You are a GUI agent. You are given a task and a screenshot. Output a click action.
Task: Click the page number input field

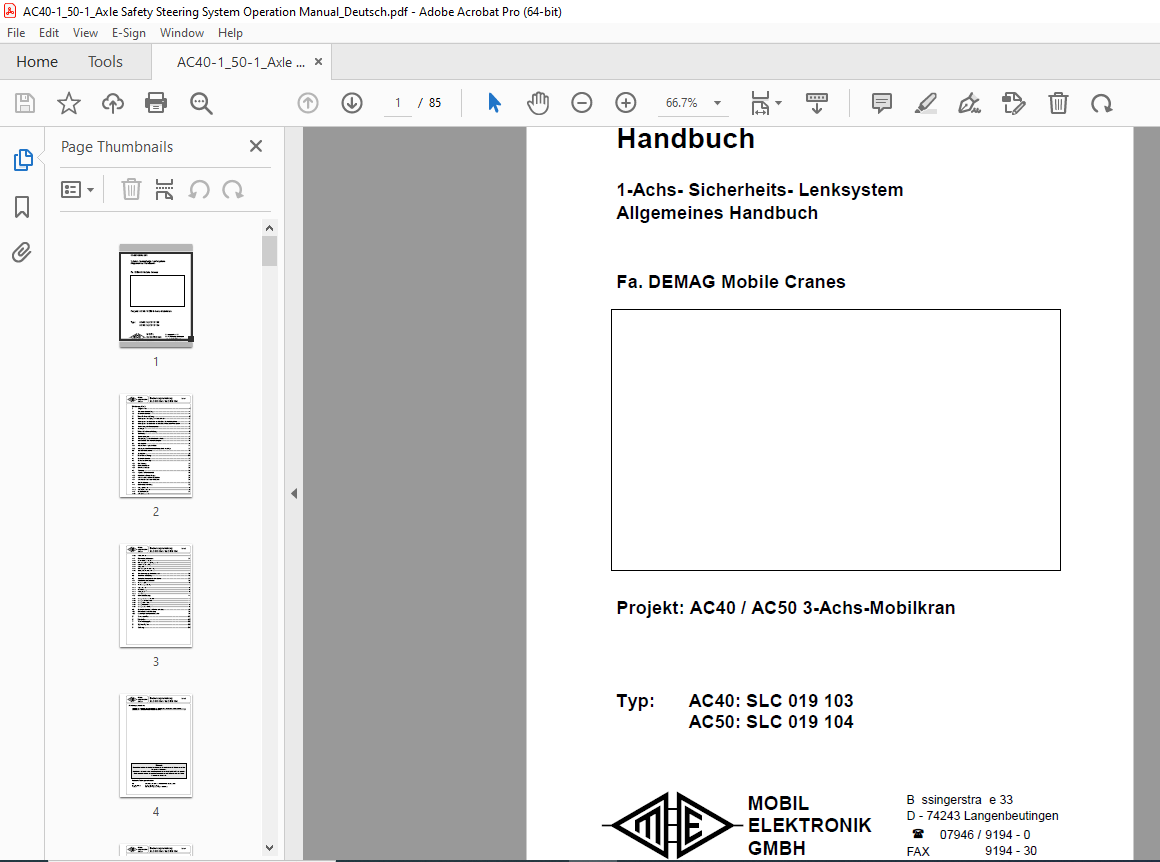398,103
